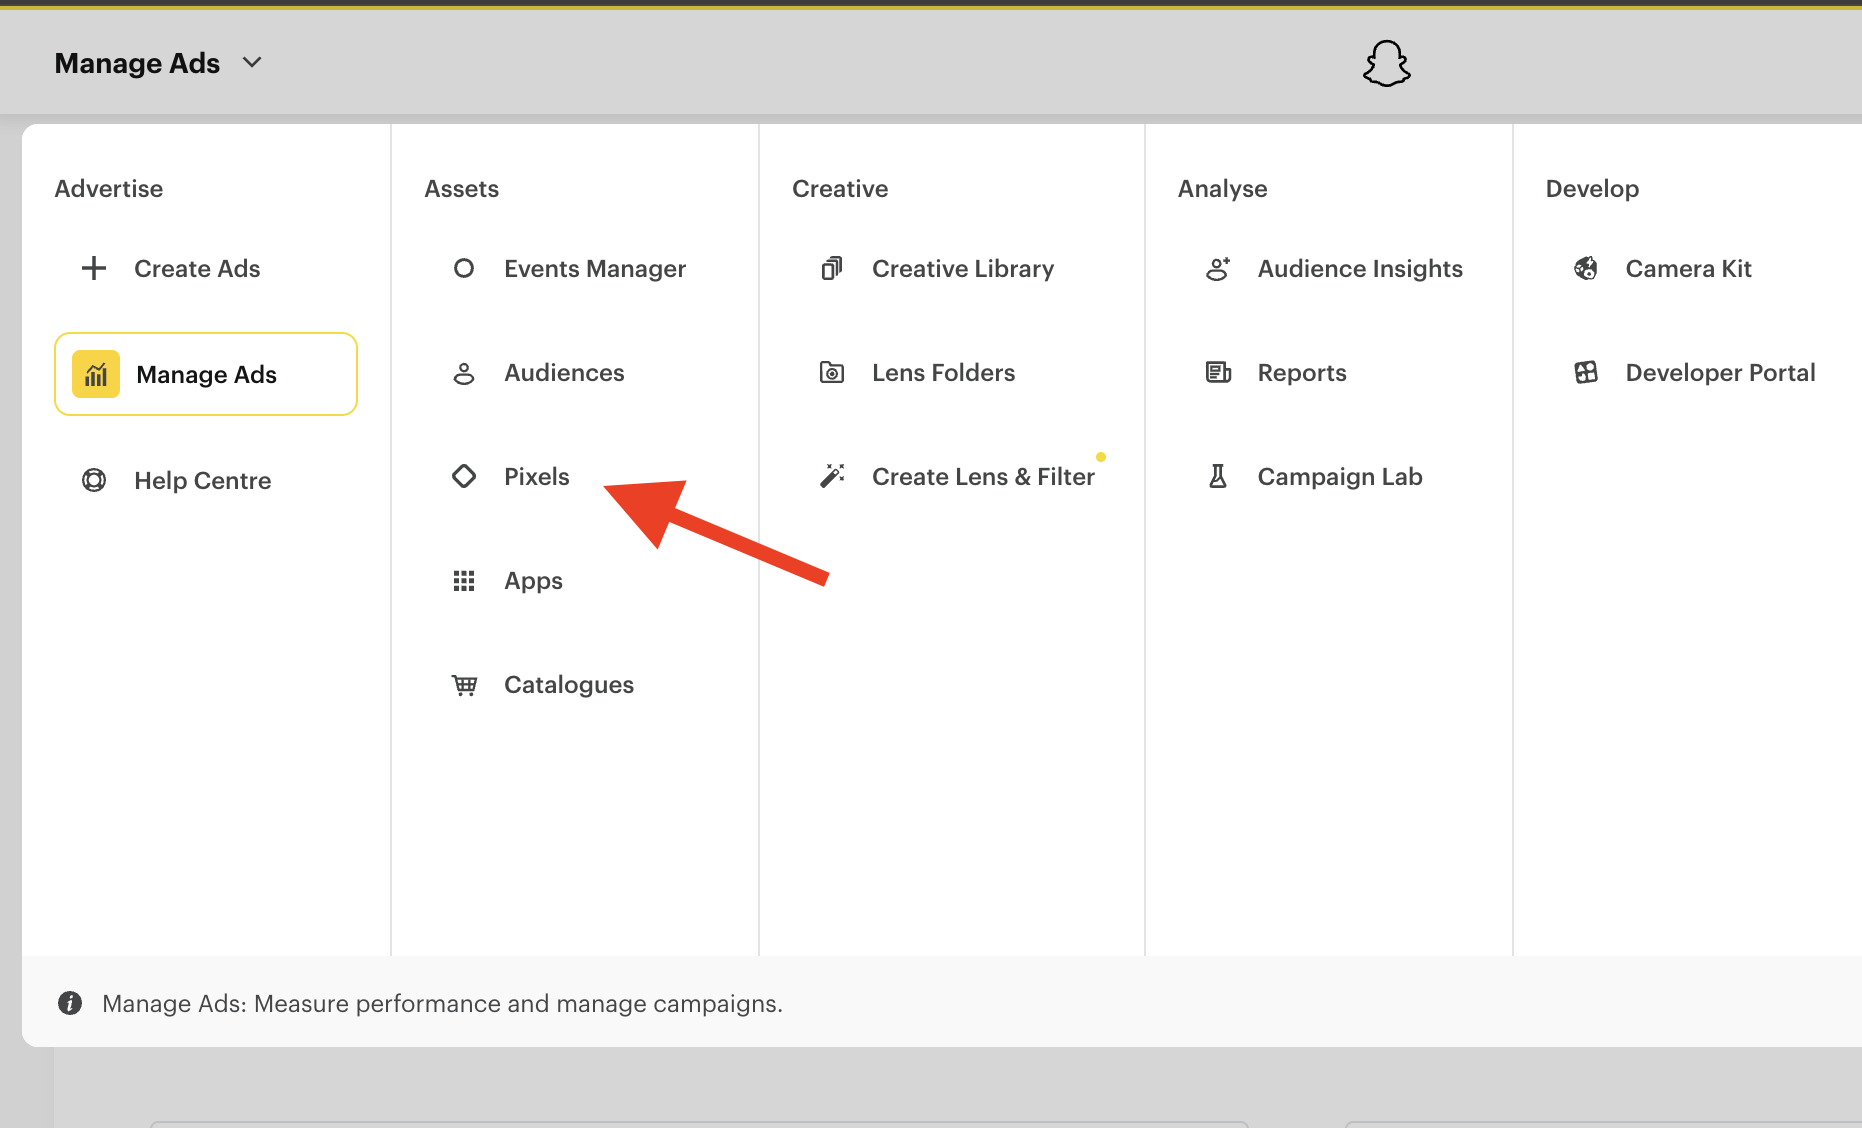Image resolution: width=1862 pixels, height=1128 pixels.
Task: Click the Snapchat ghost logo
Action: 1387,63
